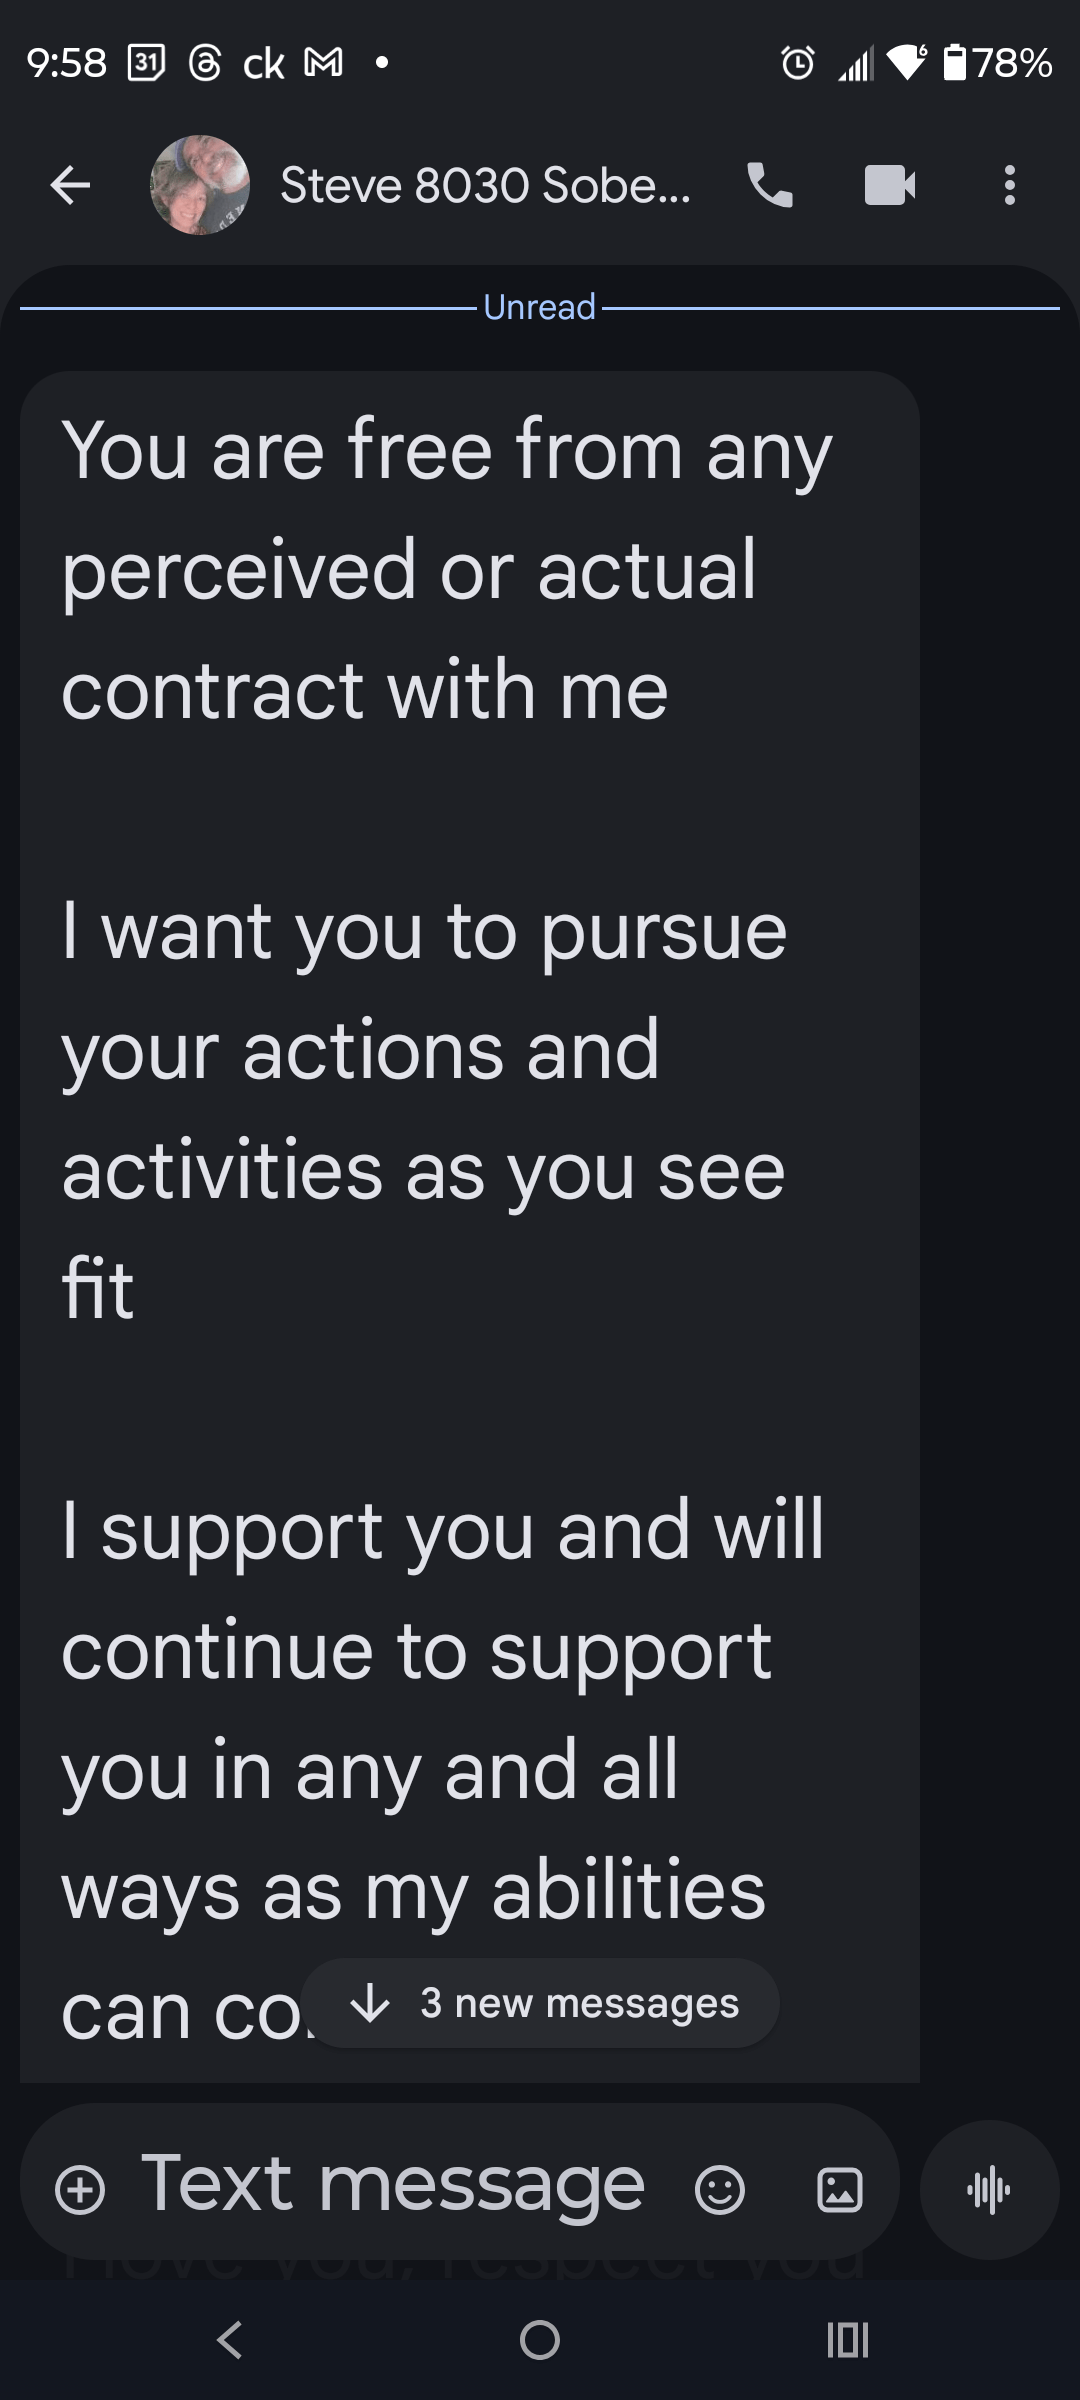This screenshot has width=1080, height=2400.
Task: Tap the battery 78% indicator
Action: [x=998, y=63]
